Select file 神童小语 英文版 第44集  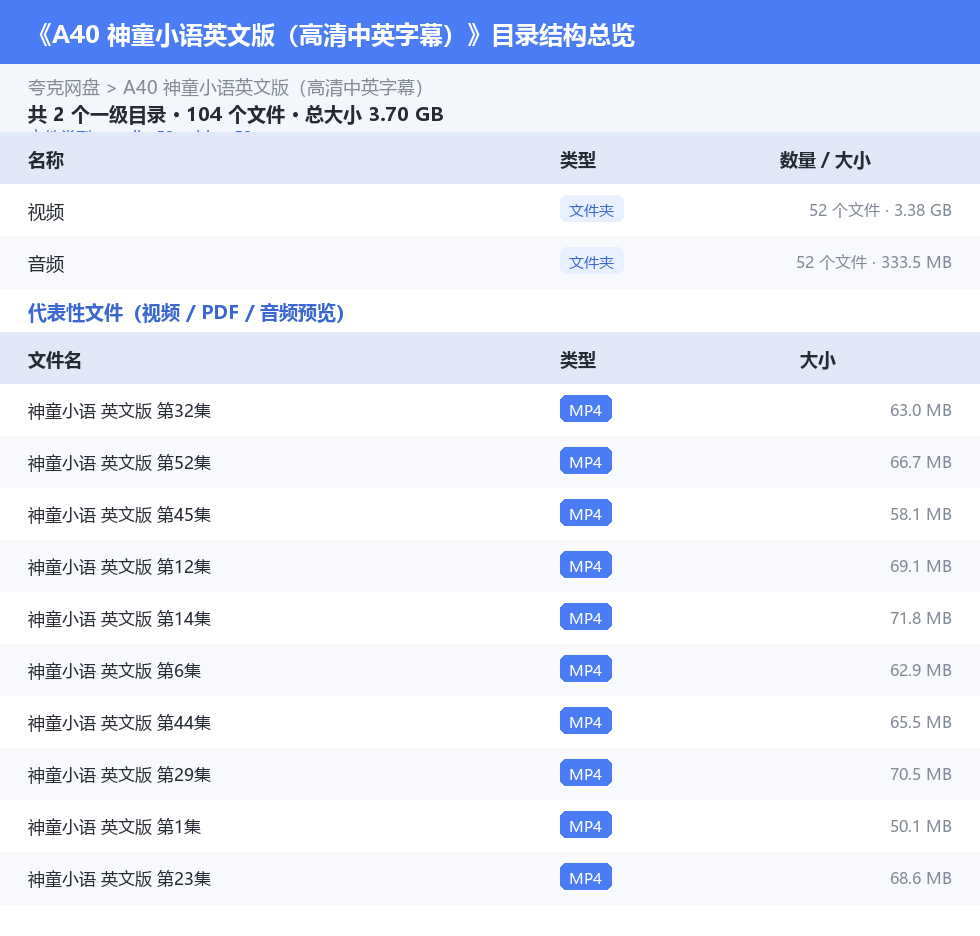[x=119, y=722]
